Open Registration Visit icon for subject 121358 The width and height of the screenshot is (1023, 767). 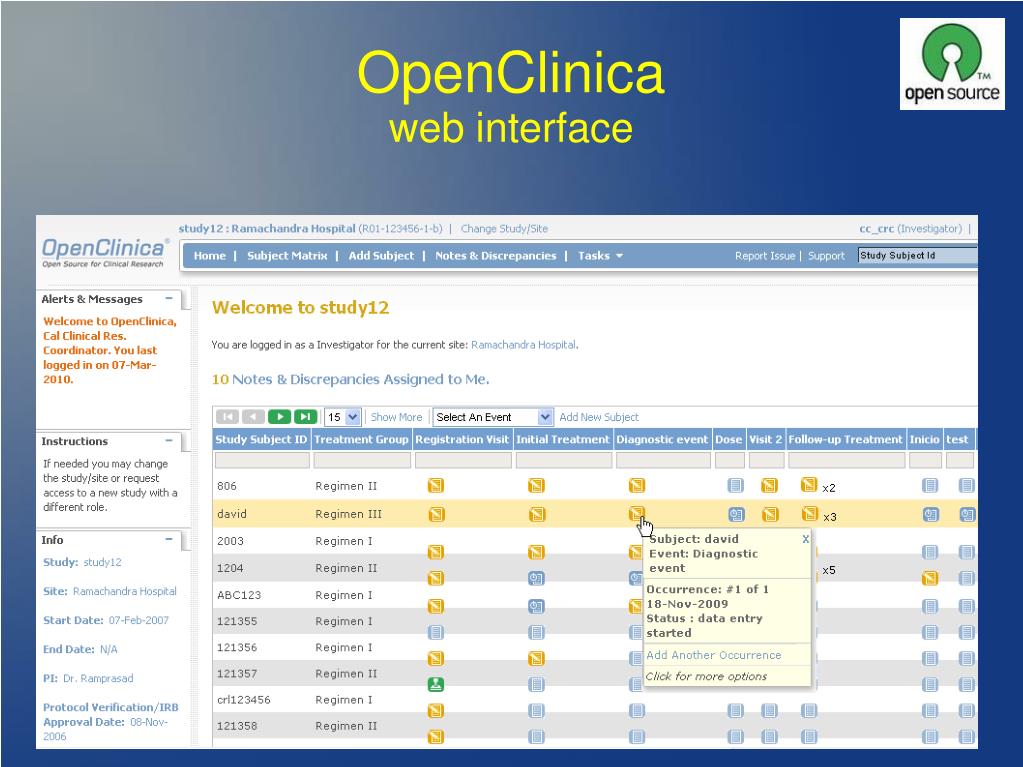pyautogui.click(x=436, y=736)
